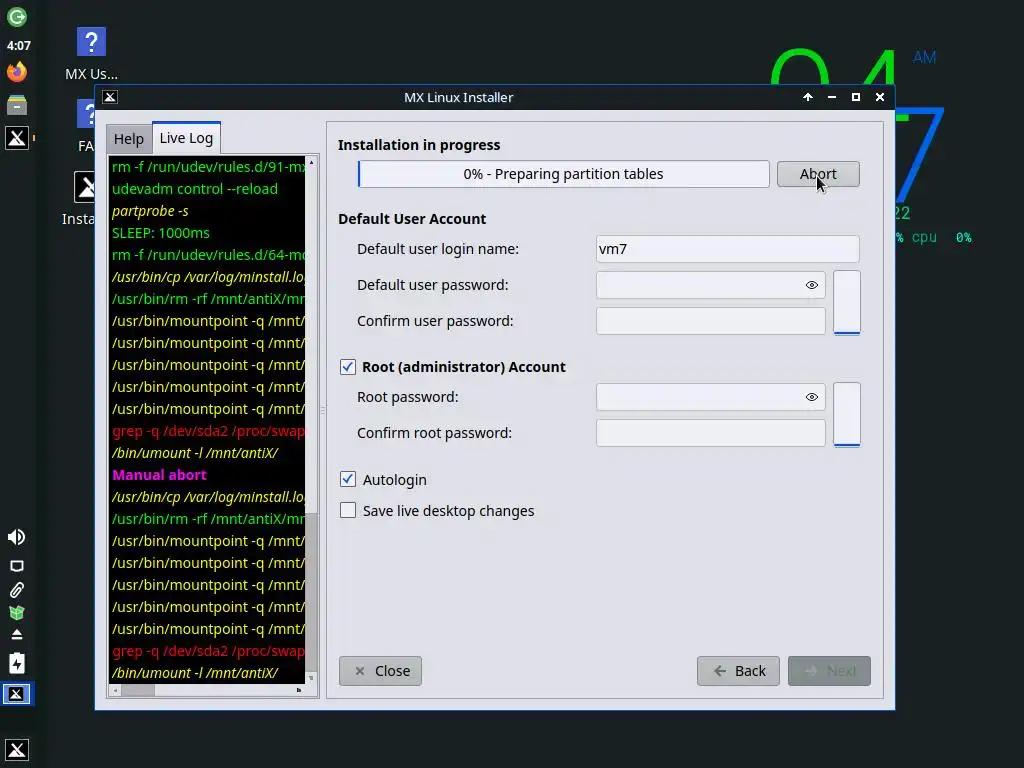Click the greyed-out Next button
1024x768 pixels.
(x=829, y=671)
